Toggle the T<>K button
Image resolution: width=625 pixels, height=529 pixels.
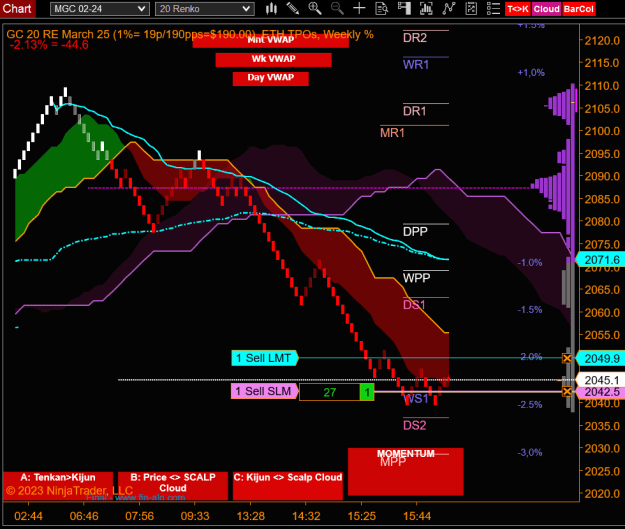pyautogui.click(x=518, y=9)
